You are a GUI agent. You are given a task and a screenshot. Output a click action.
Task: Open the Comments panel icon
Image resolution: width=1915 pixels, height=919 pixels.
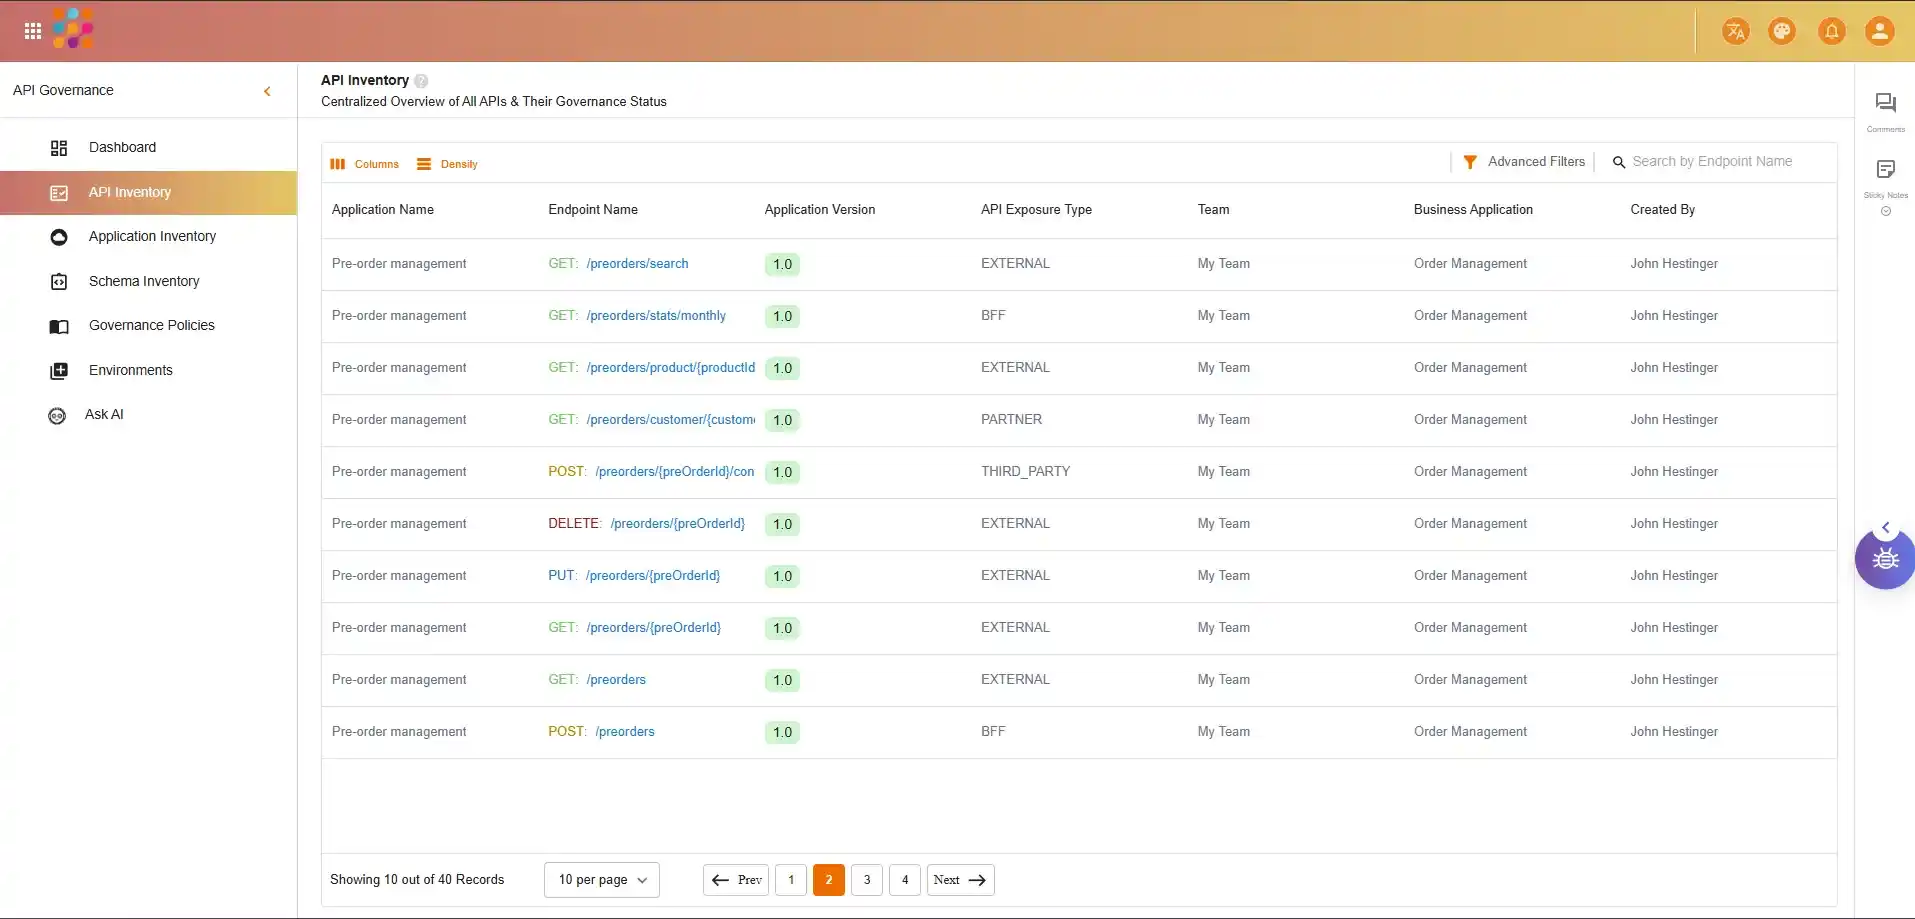1885,104
